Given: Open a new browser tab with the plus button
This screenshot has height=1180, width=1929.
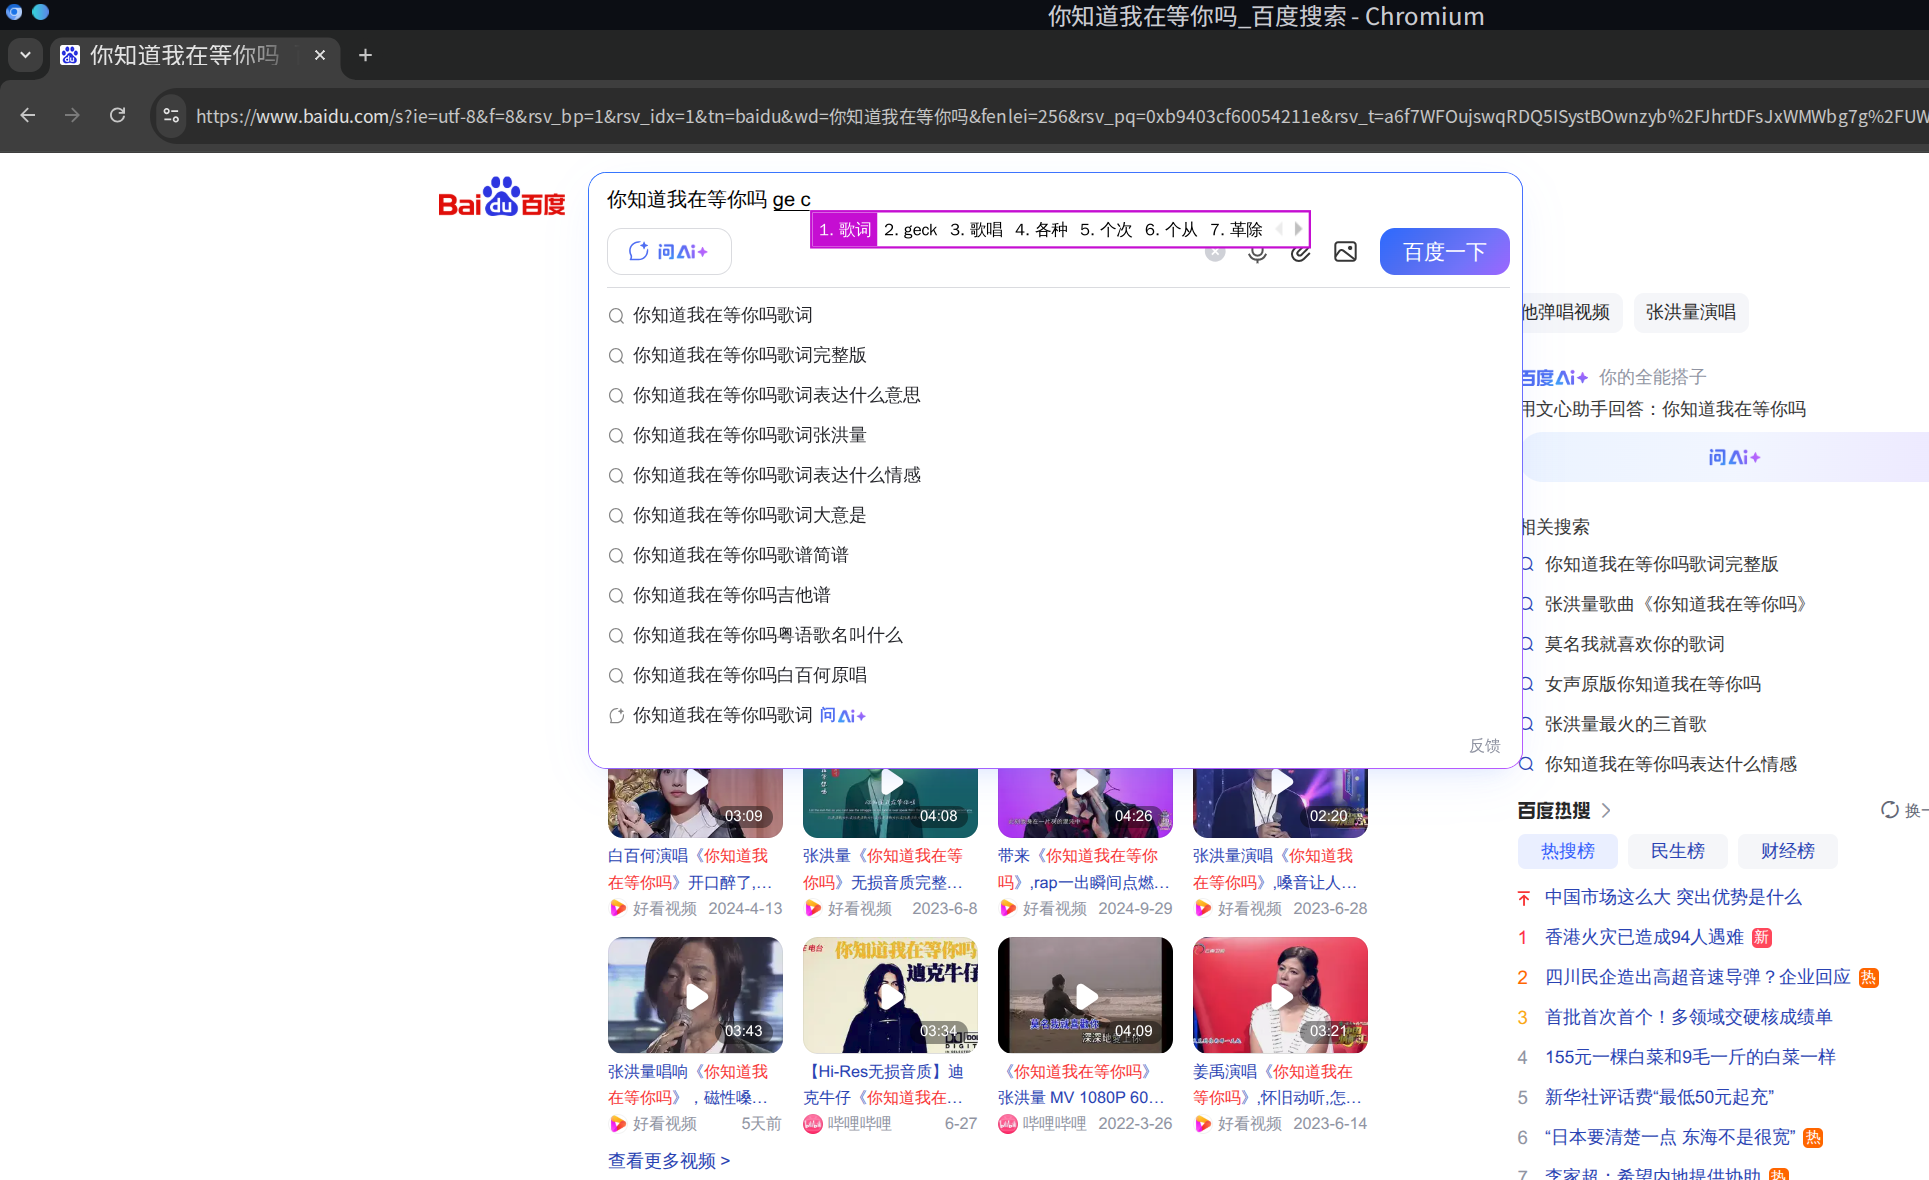Looking at the screenshot, I should (364, 55).
